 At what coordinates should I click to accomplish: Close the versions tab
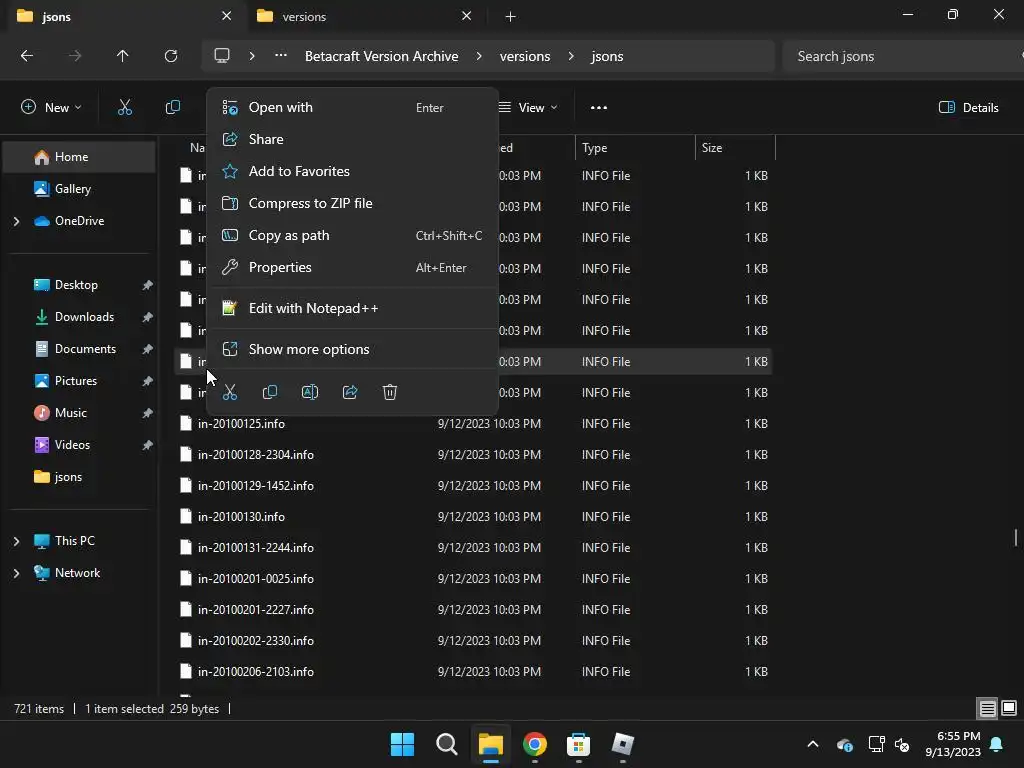[466, 16]
